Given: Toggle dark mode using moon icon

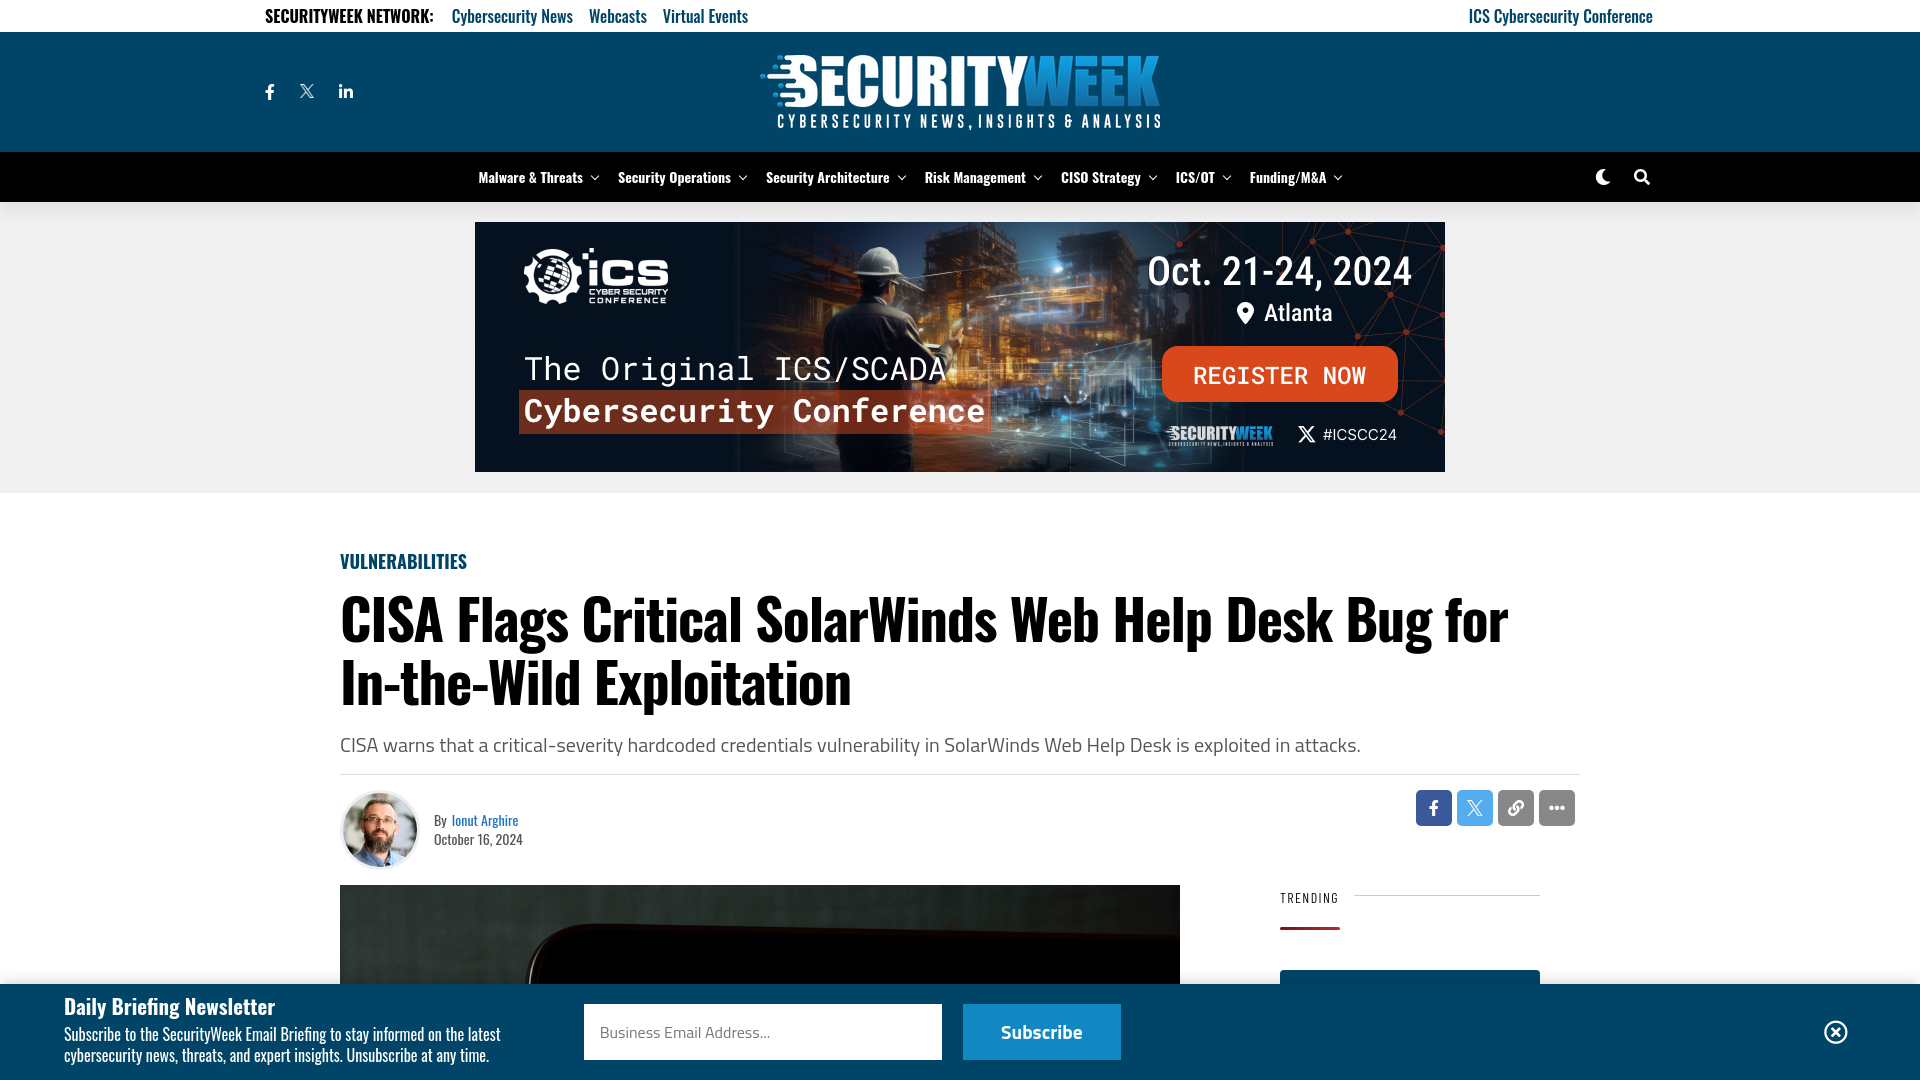Looking at the screenshot, I should point(1602,175).
